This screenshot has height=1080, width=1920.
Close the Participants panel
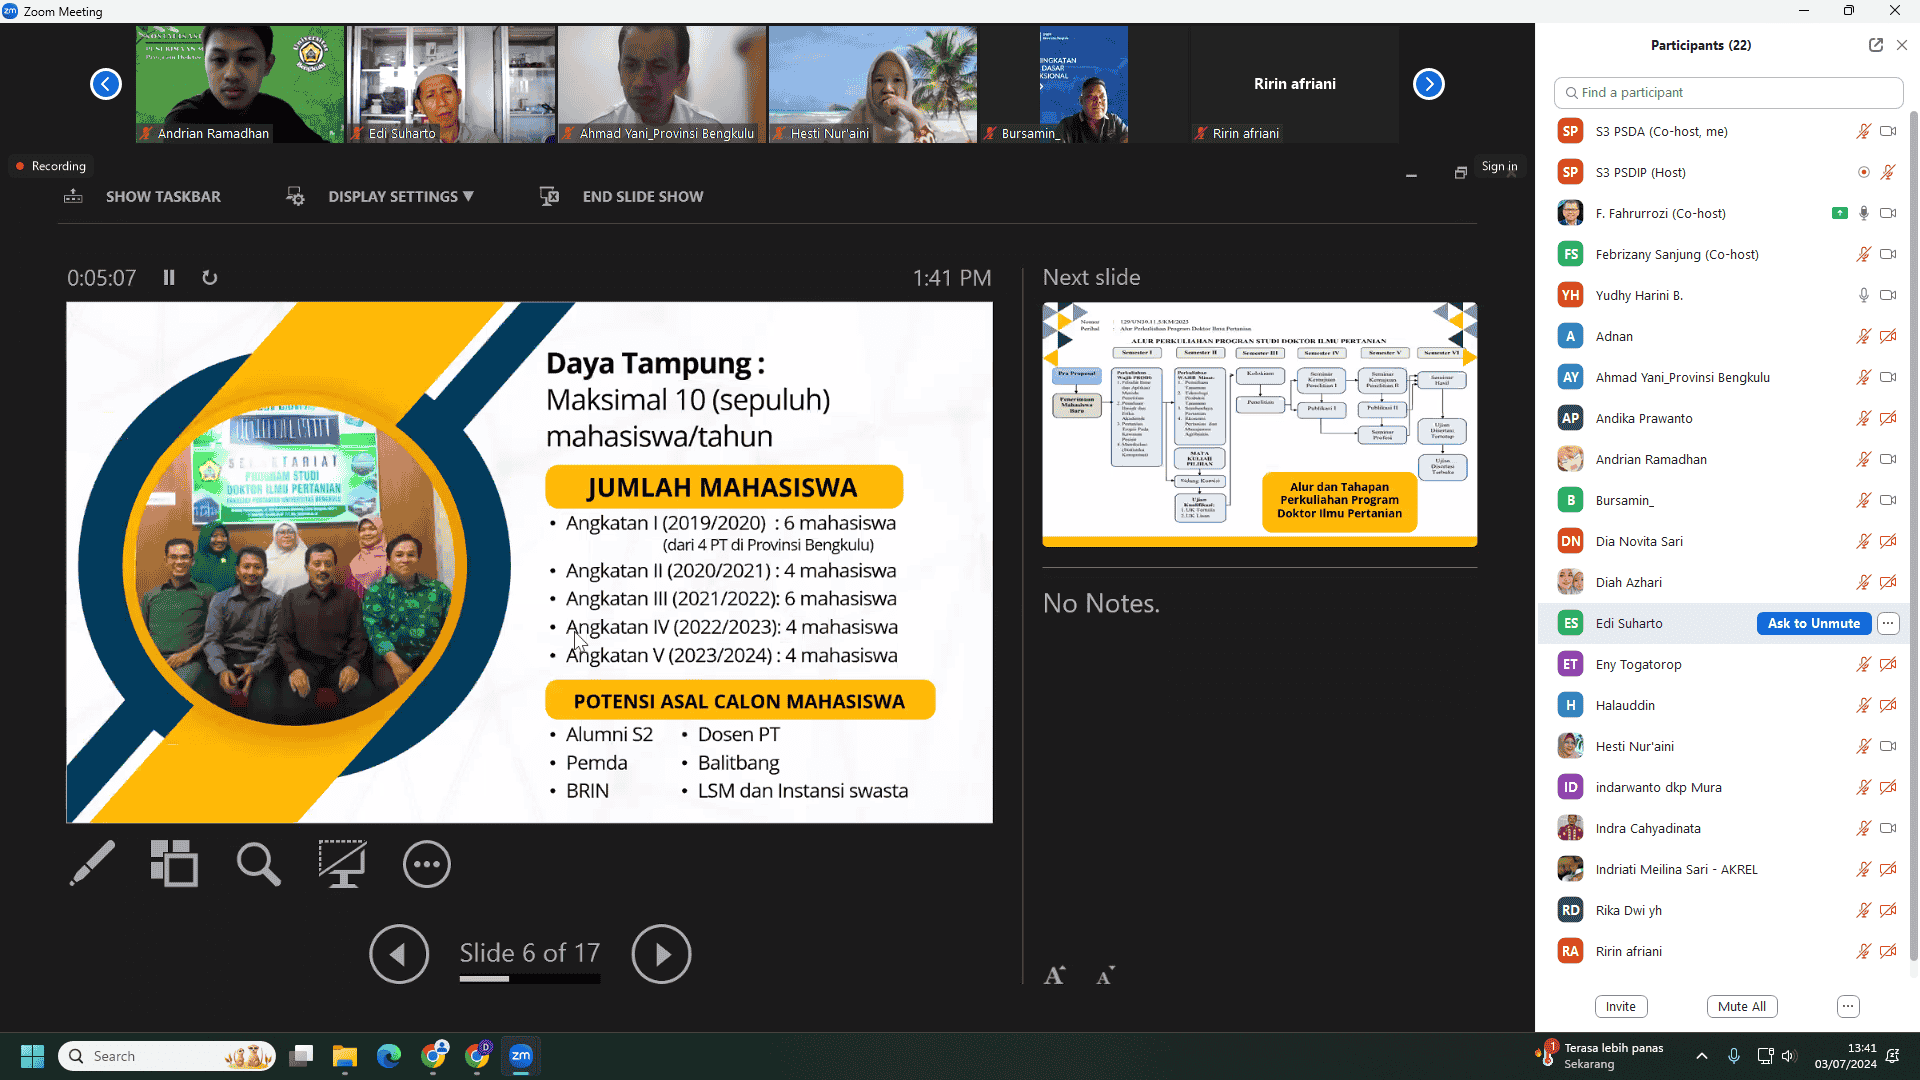(1902, 45)
